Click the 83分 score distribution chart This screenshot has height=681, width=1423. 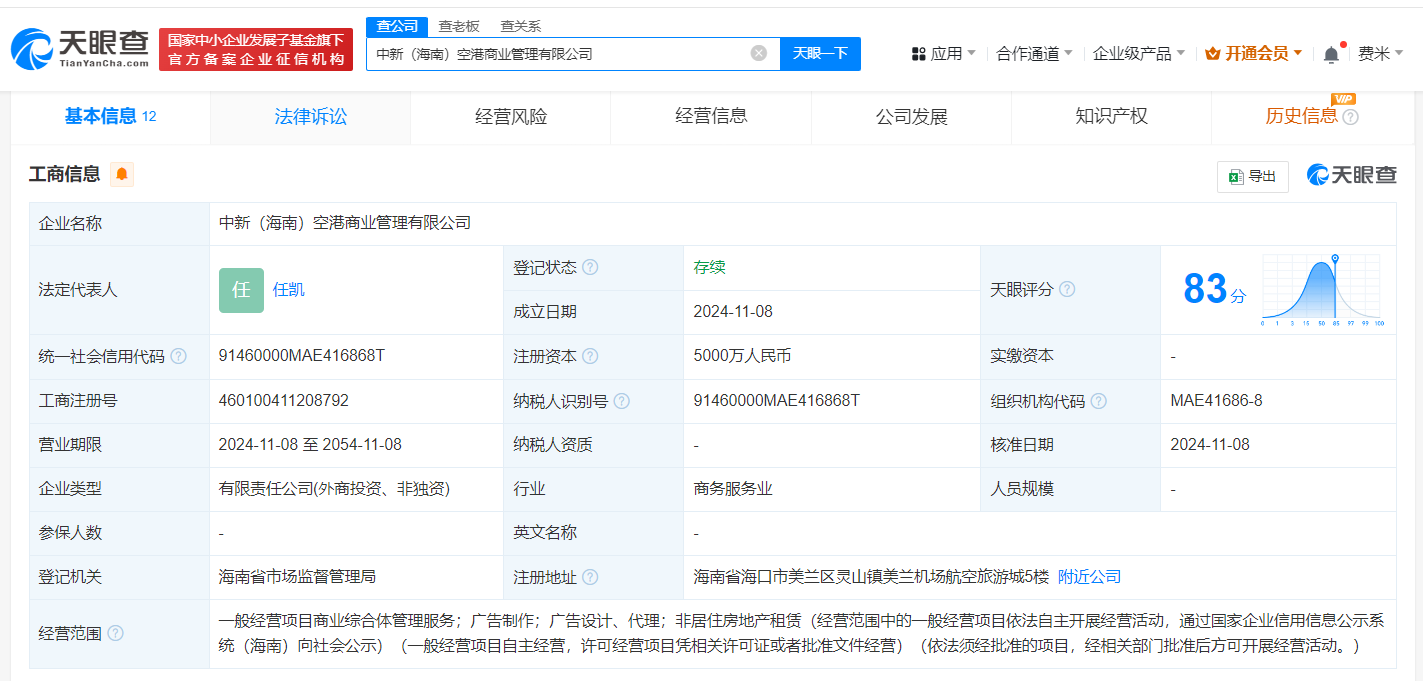(1320, 290)
